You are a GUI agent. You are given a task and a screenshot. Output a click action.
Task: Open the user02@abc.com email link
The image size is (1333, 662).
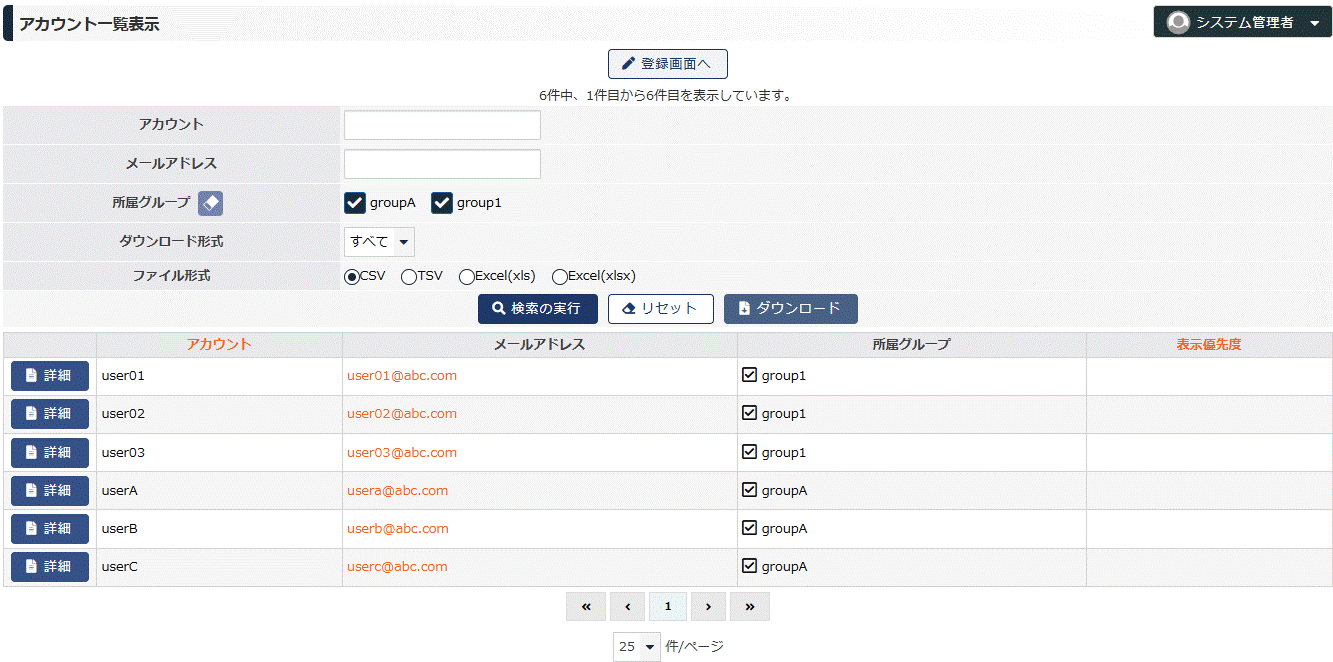click(402, 414)
